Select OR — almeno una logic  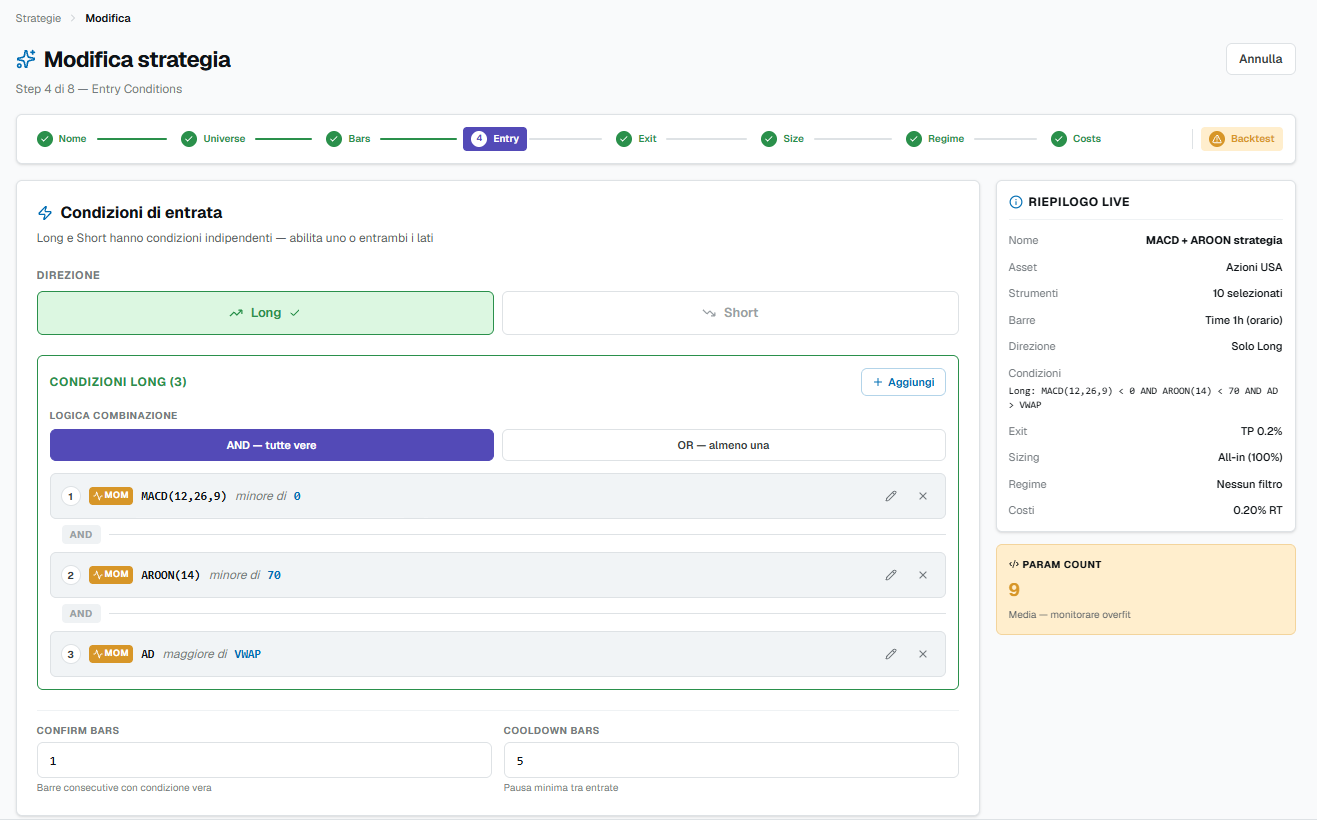(x=723, y=445)
